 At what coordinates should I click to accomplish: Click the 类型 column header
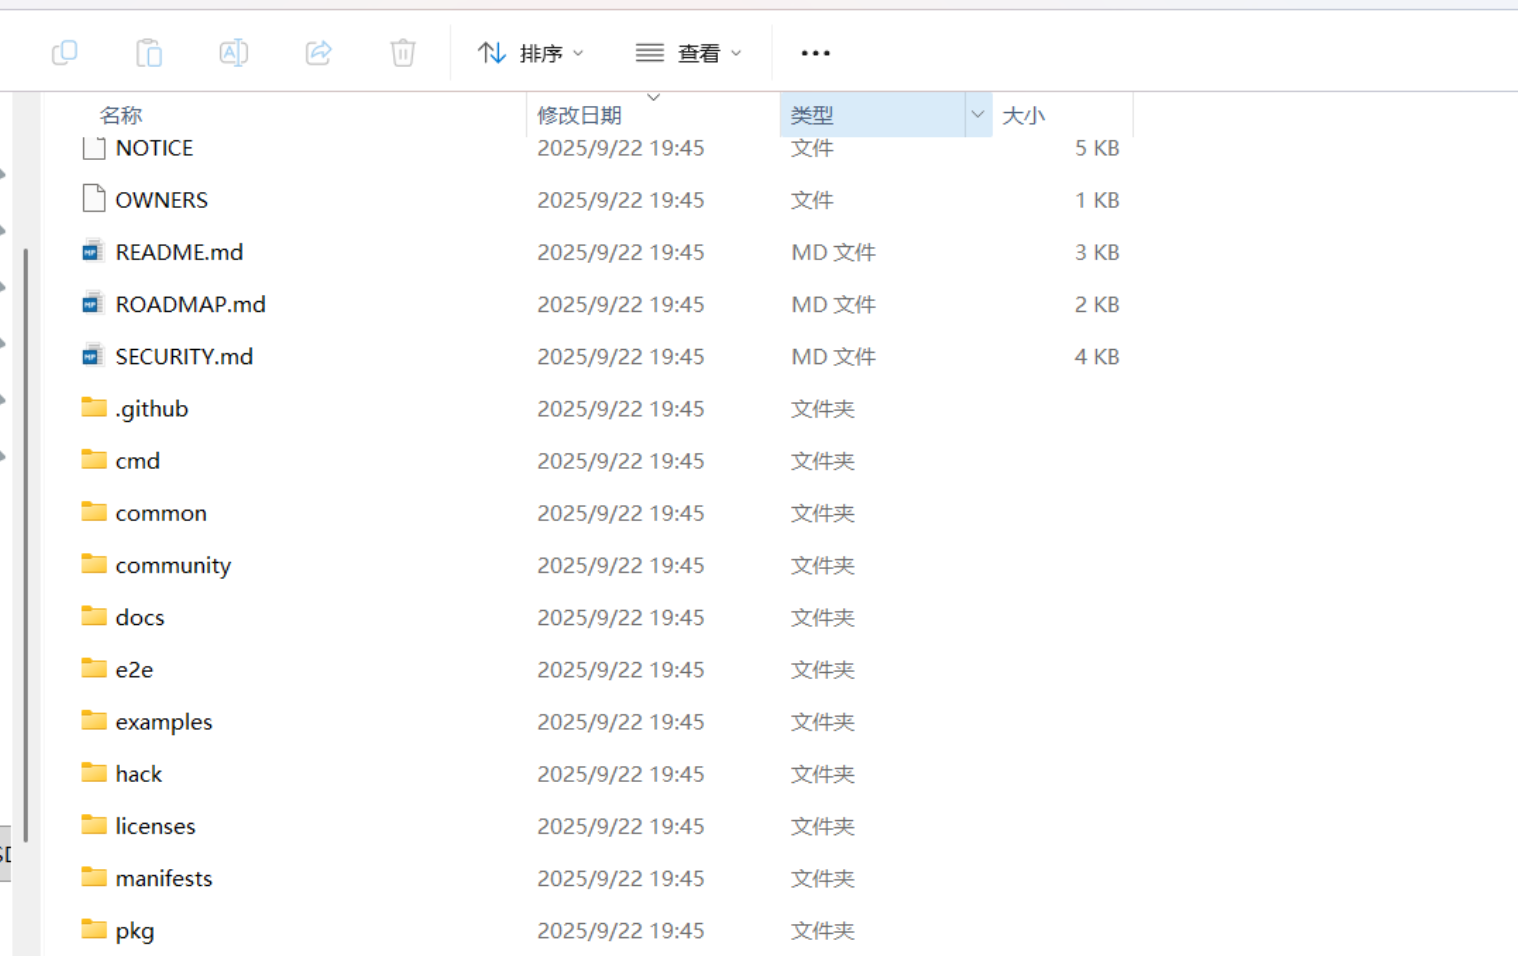click(872, 115)
